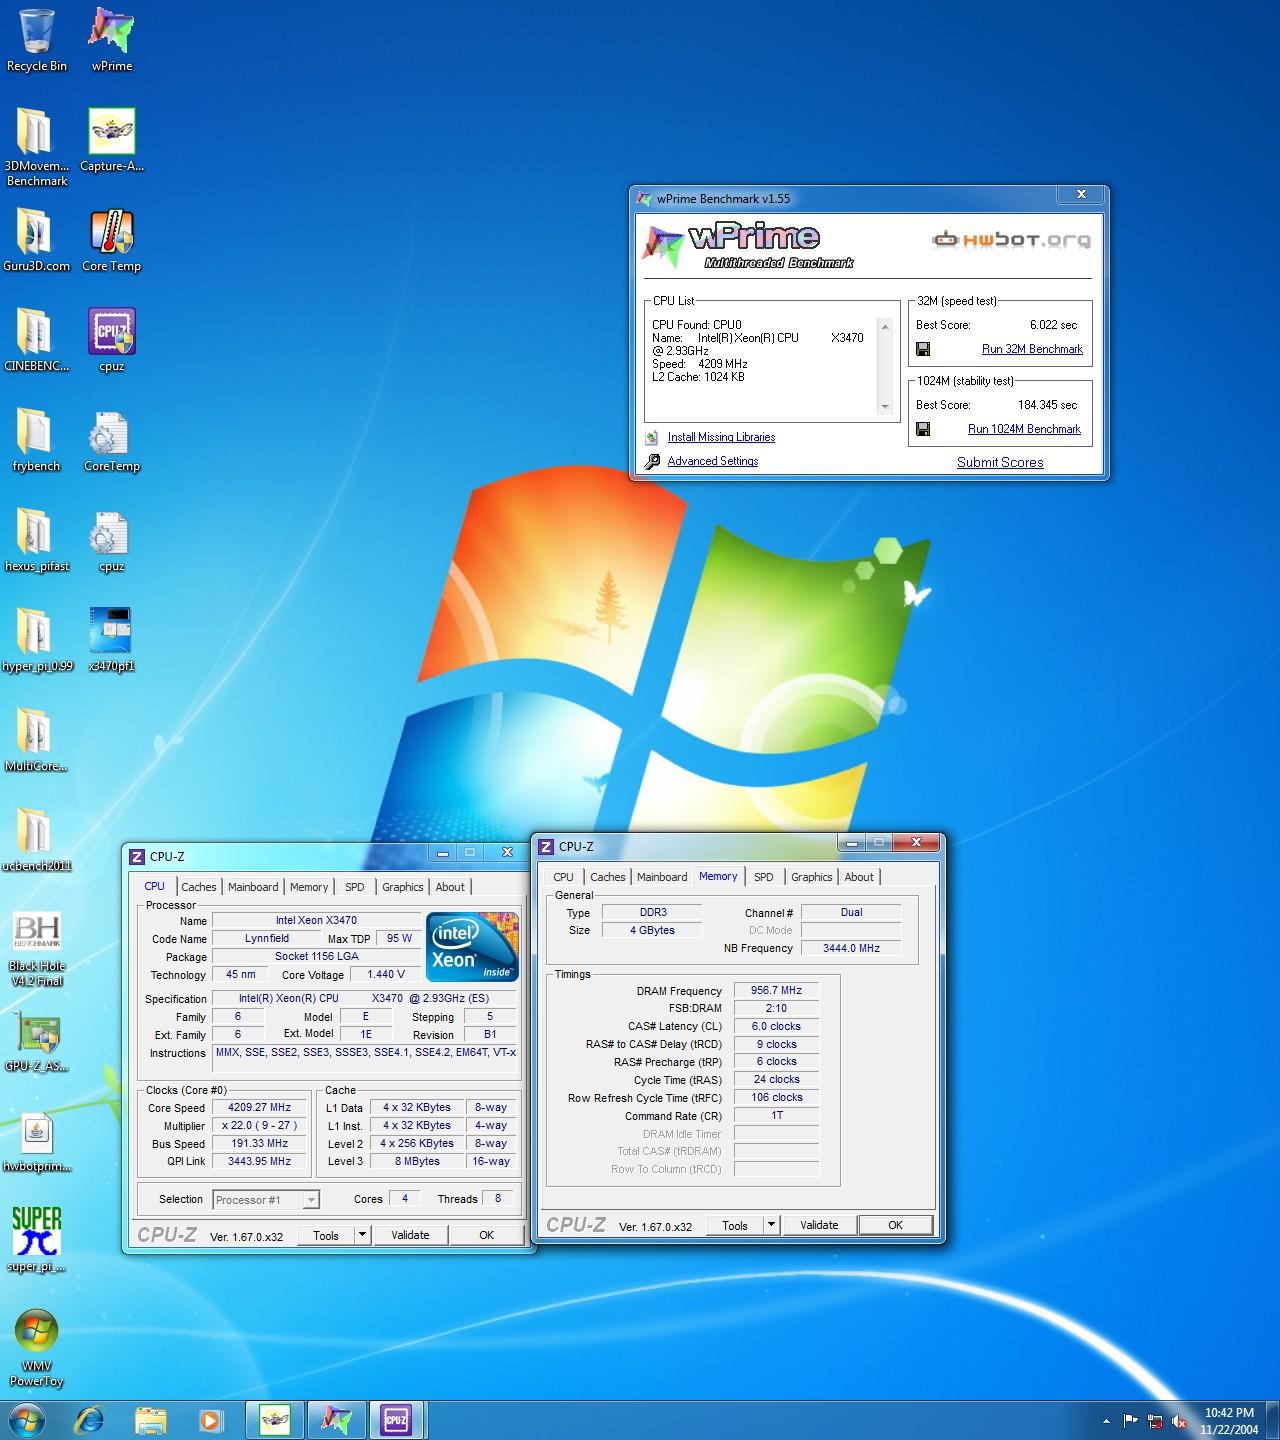Click Run 32M Benchmark link
1280x1440 pixels.
coord(1032,349)
